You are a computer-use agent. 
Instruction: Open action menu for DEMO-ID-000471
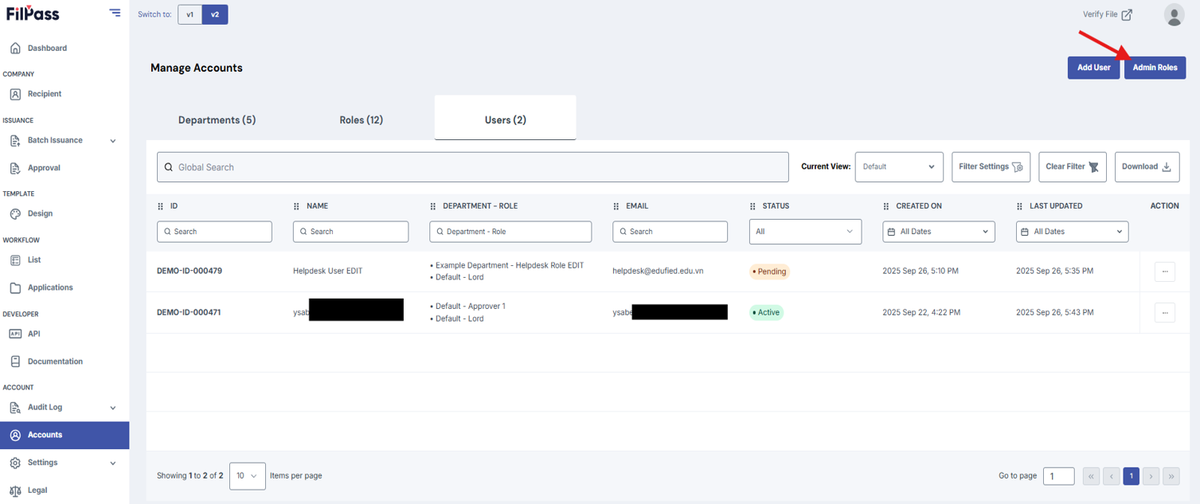1164,312
